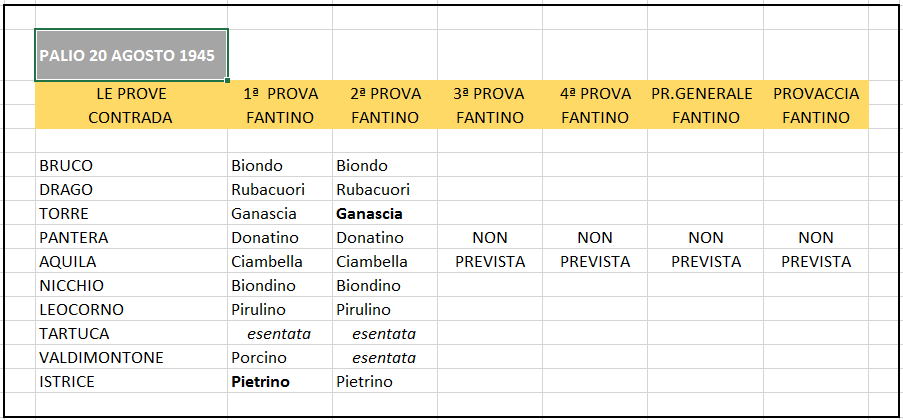The height and width of the screenshot is (420, 903).
Task: Select the NON cell under 4ª PROVA
Action: [595, 237]
